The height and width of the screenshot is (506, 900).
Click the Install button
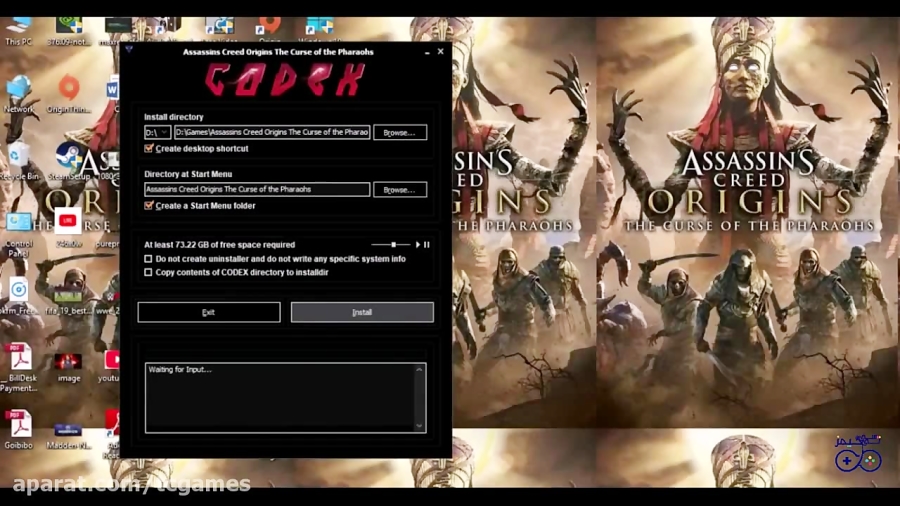click(362, 312)
